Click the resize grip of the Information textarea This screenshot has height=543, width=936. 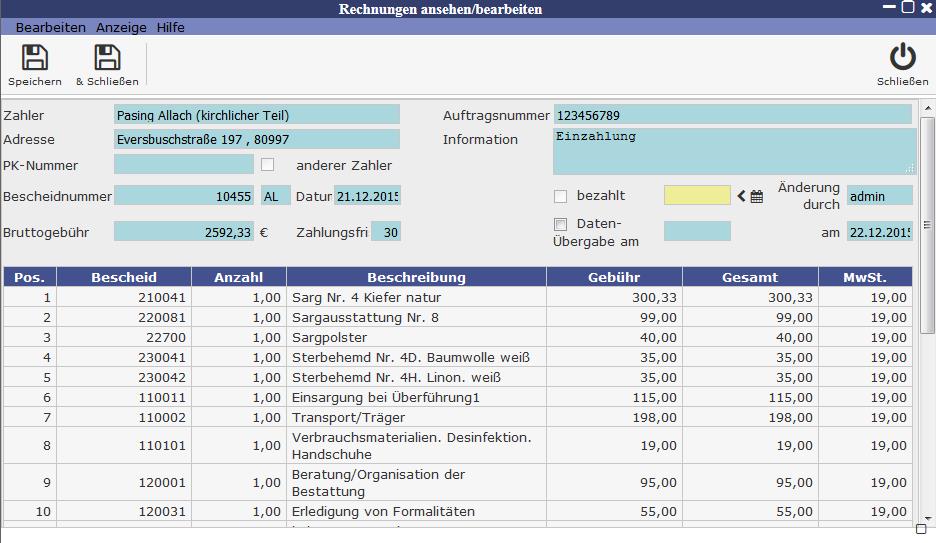click(x=910, y=169)
